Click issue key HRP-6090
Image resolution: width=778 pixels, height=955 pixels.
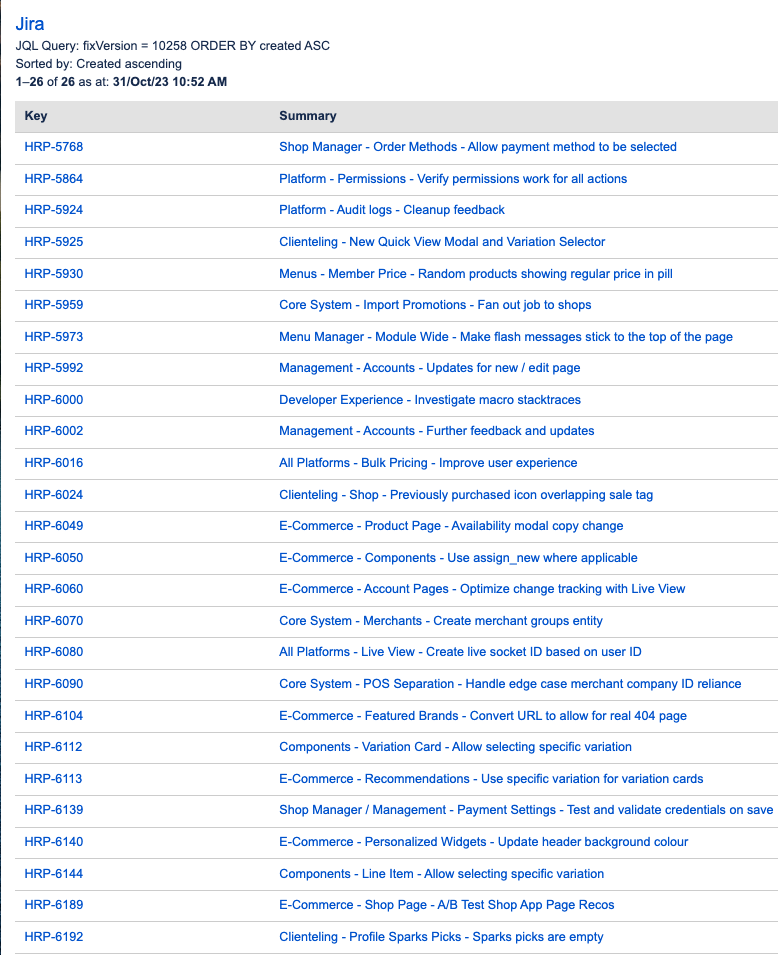click(54, 684)
